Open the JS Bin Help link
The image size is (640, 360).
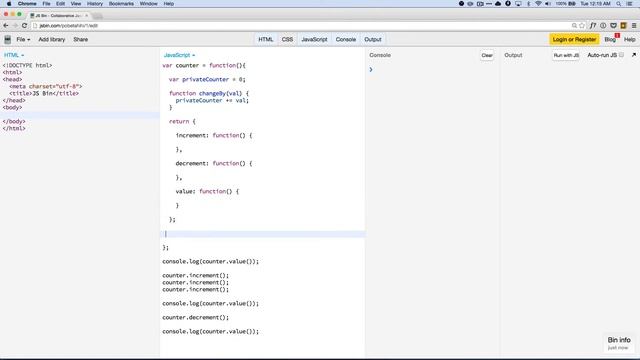click(x=629, y=40)
